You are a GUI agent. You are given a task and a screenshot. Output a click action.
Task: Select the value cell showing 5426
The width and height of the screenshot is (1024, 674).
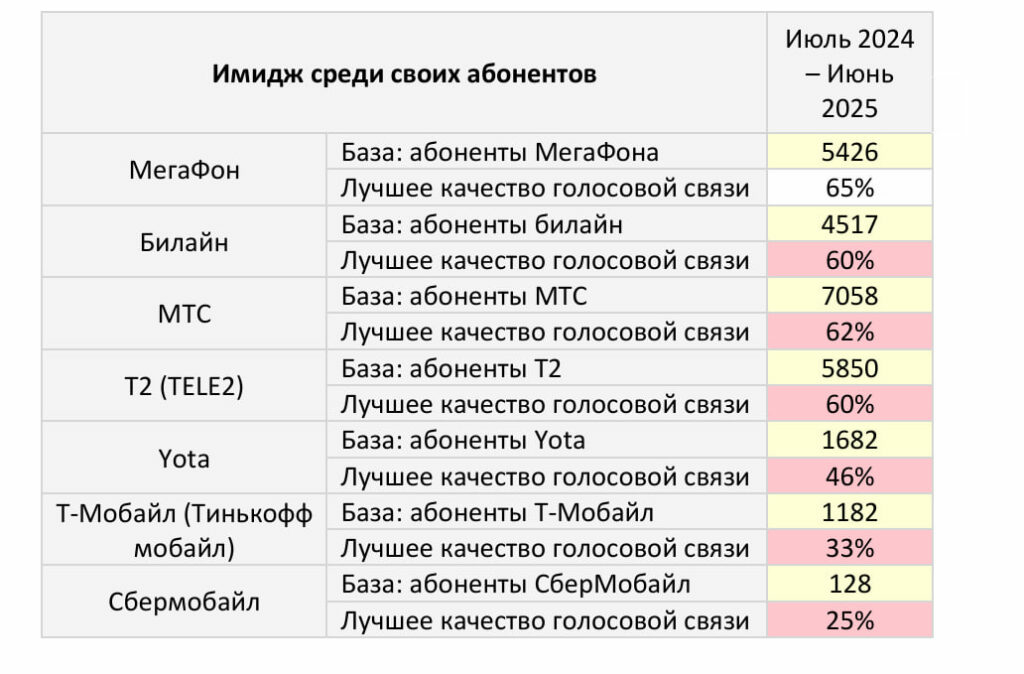click(849, 152)
